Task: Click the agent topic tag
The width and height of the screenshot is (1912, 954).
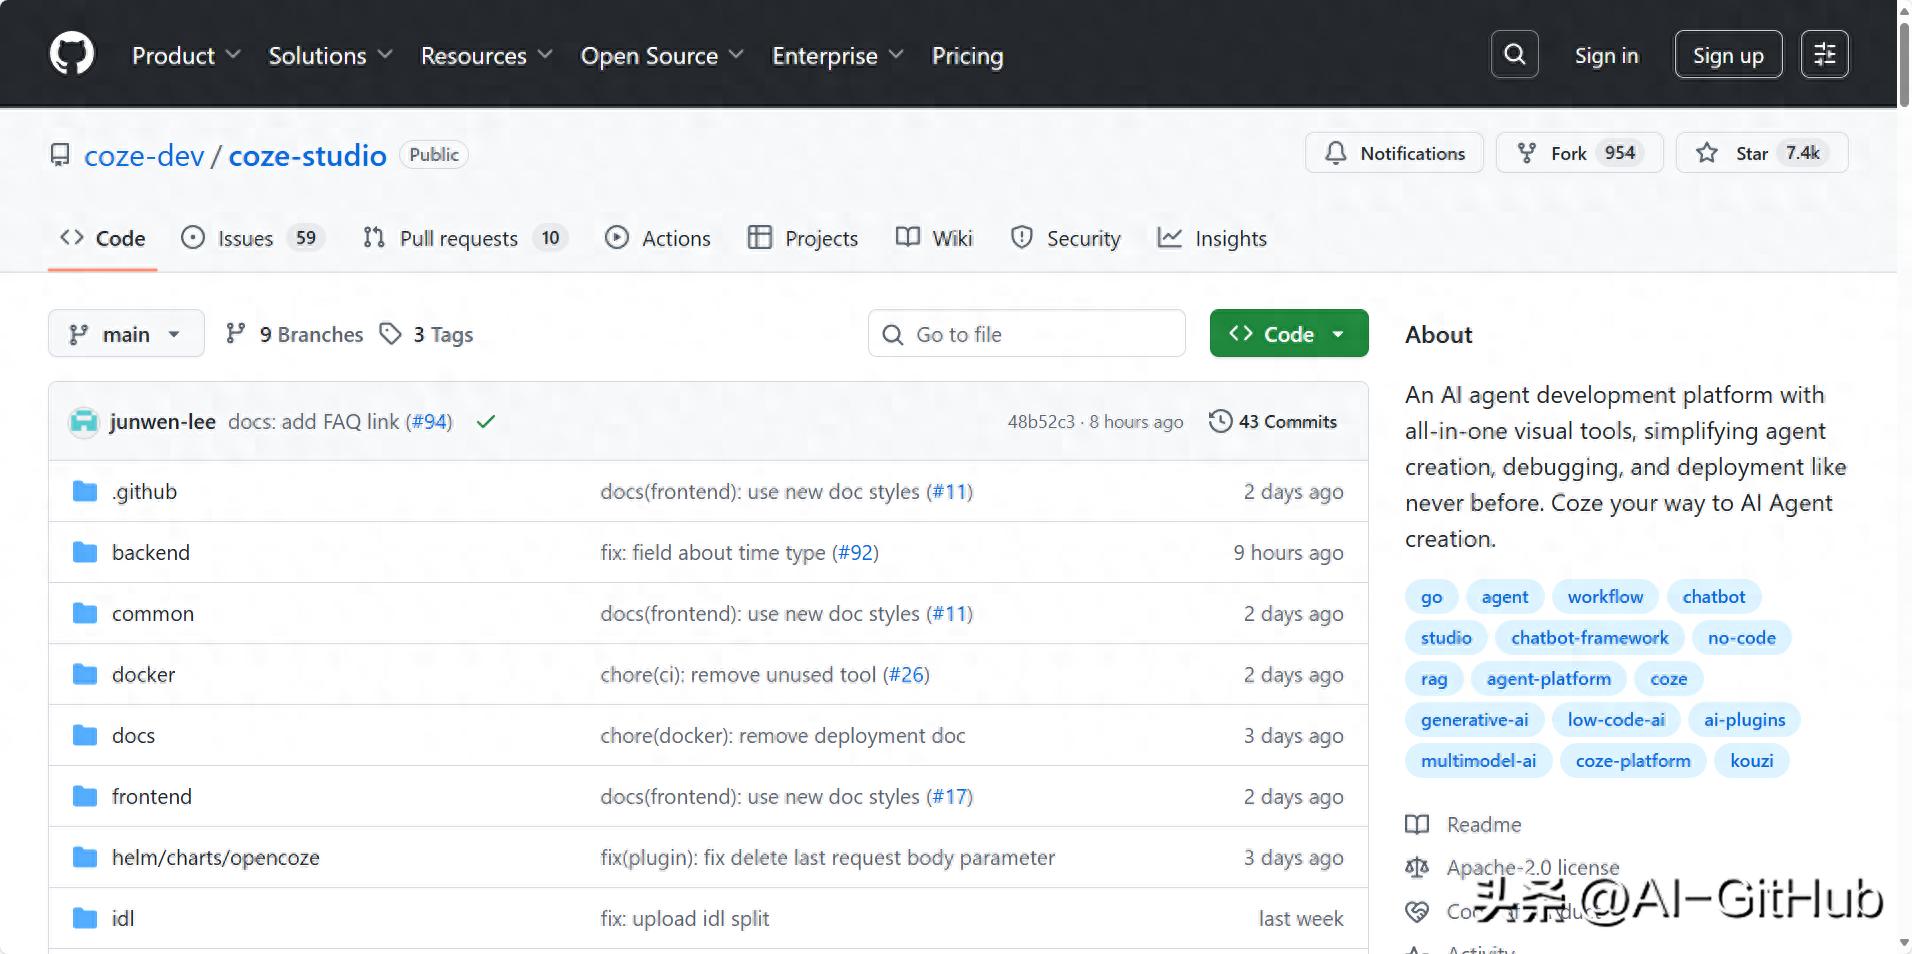Action: 1504,597
